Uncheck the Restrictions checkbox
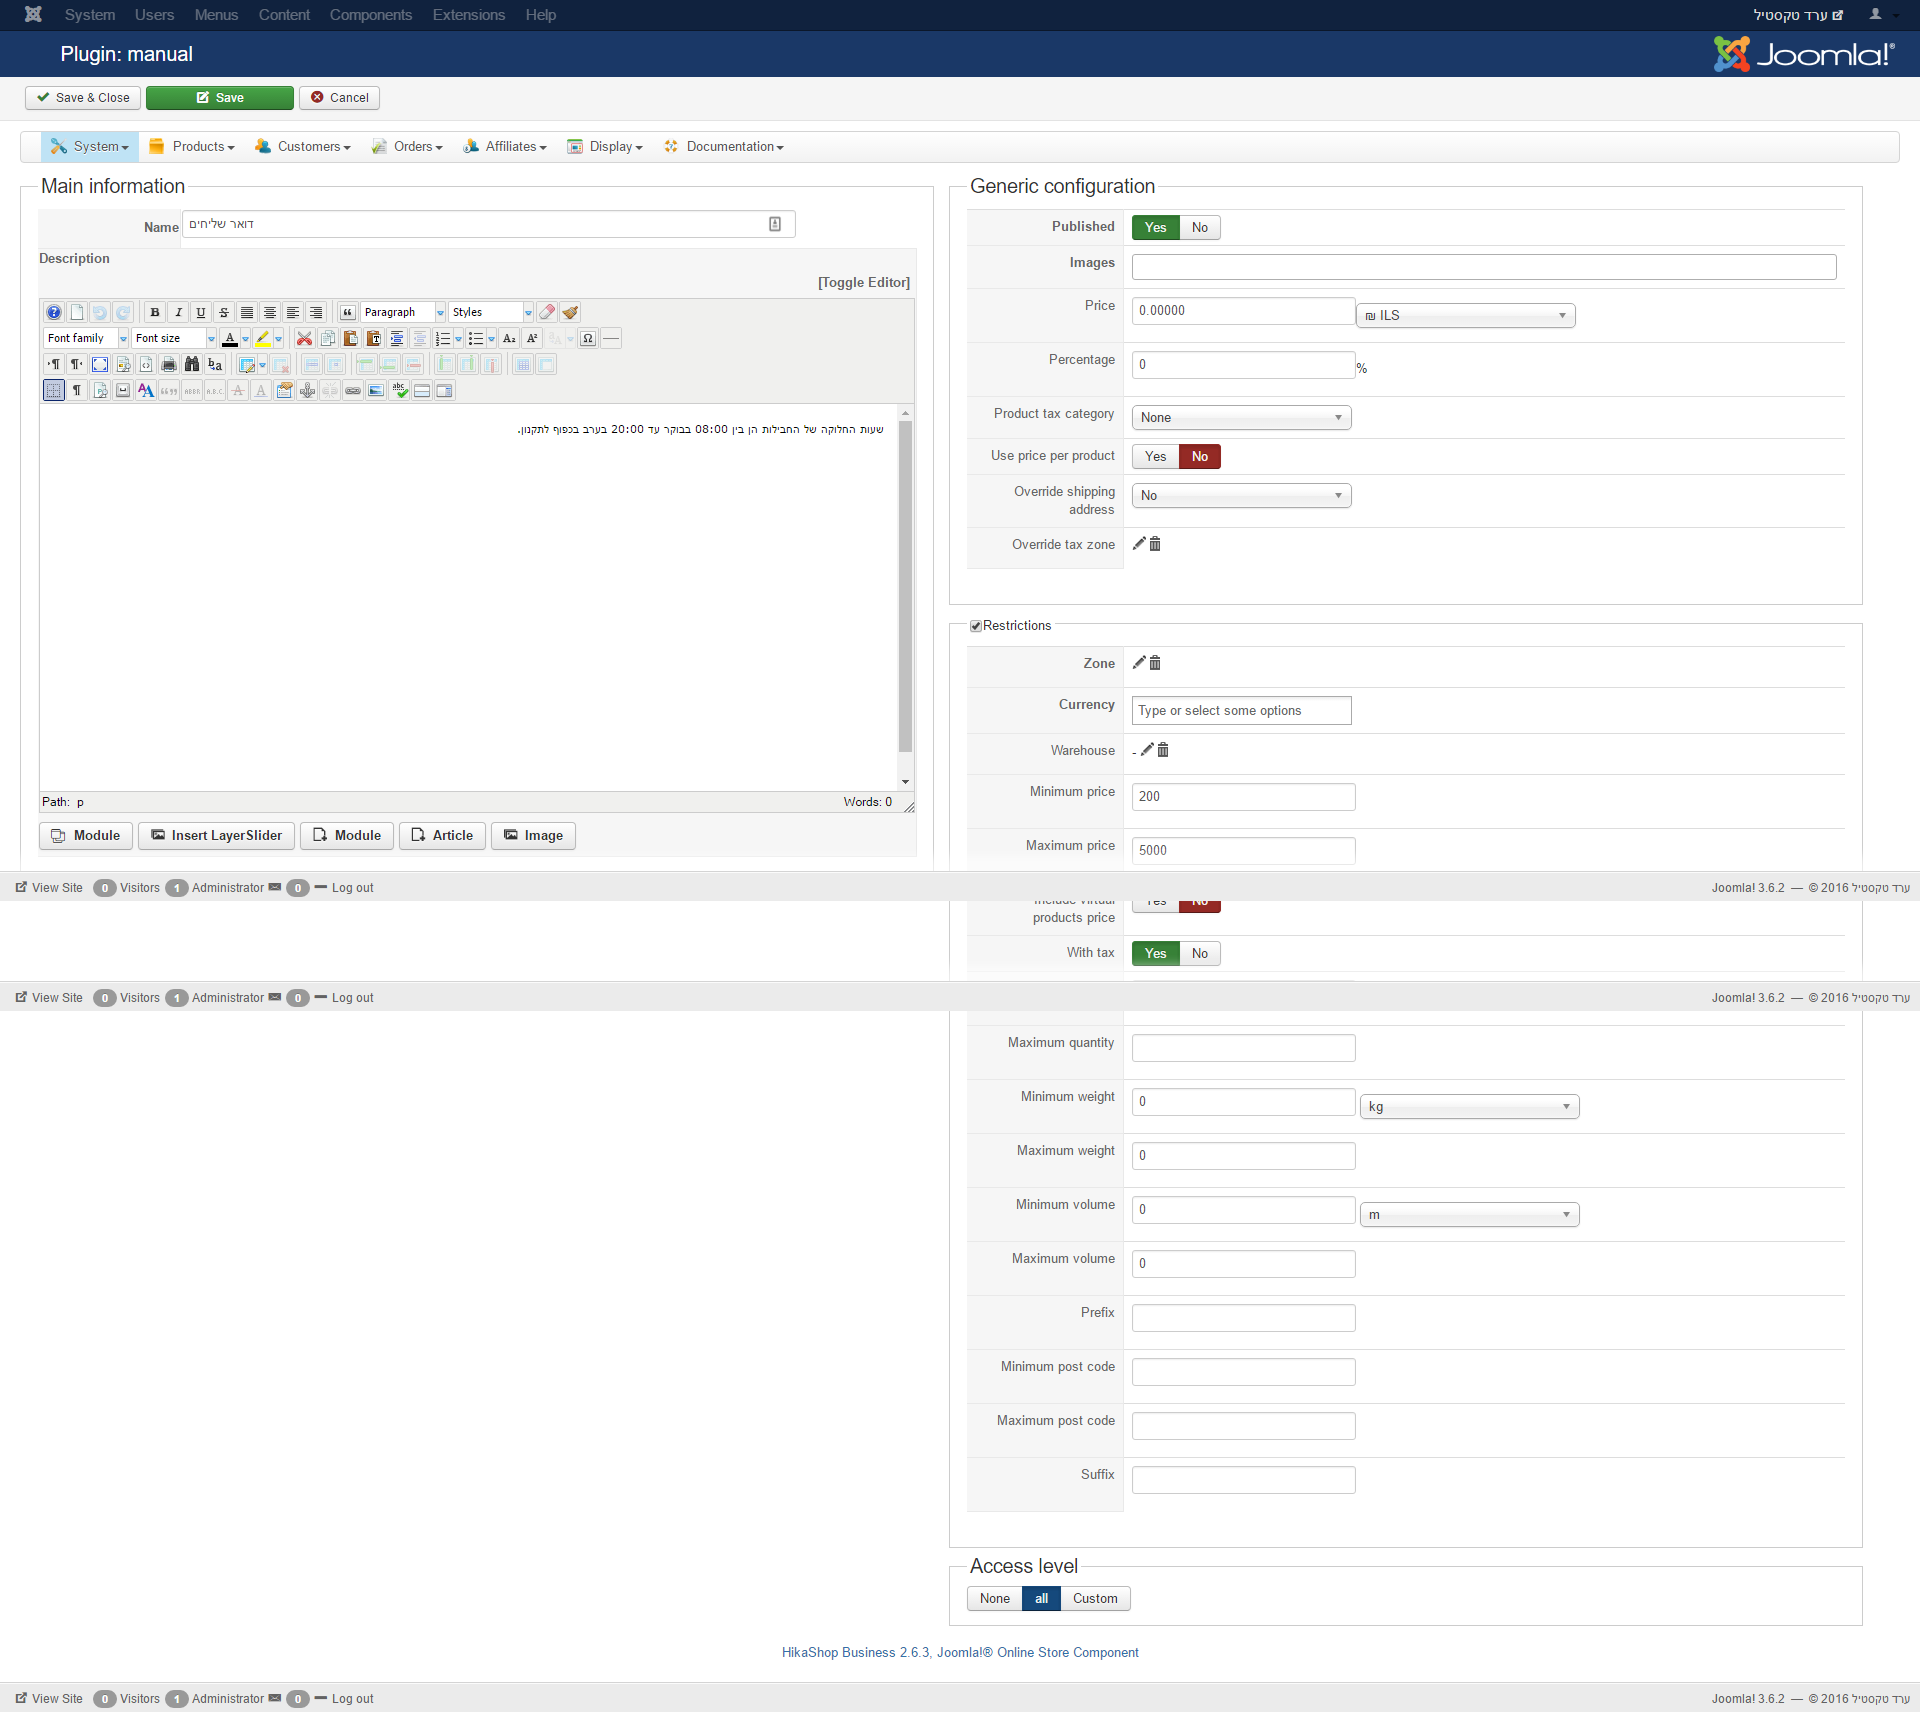 coord(976,625)
